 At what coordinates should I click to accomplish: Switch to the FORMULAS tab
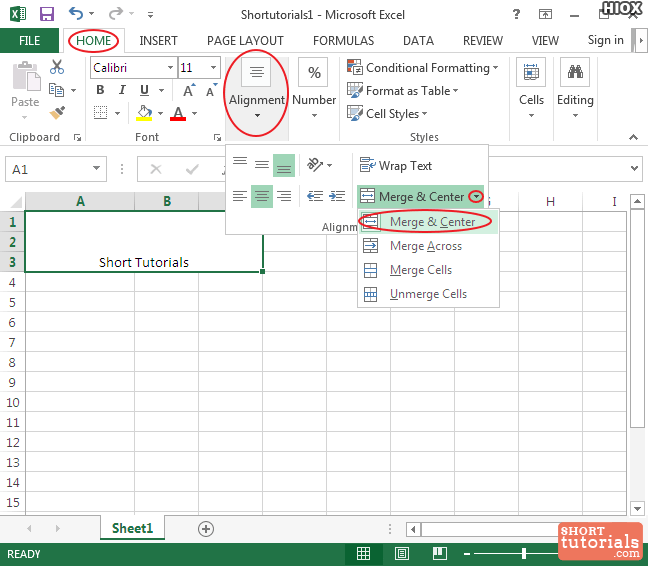(x=343, y=40)
